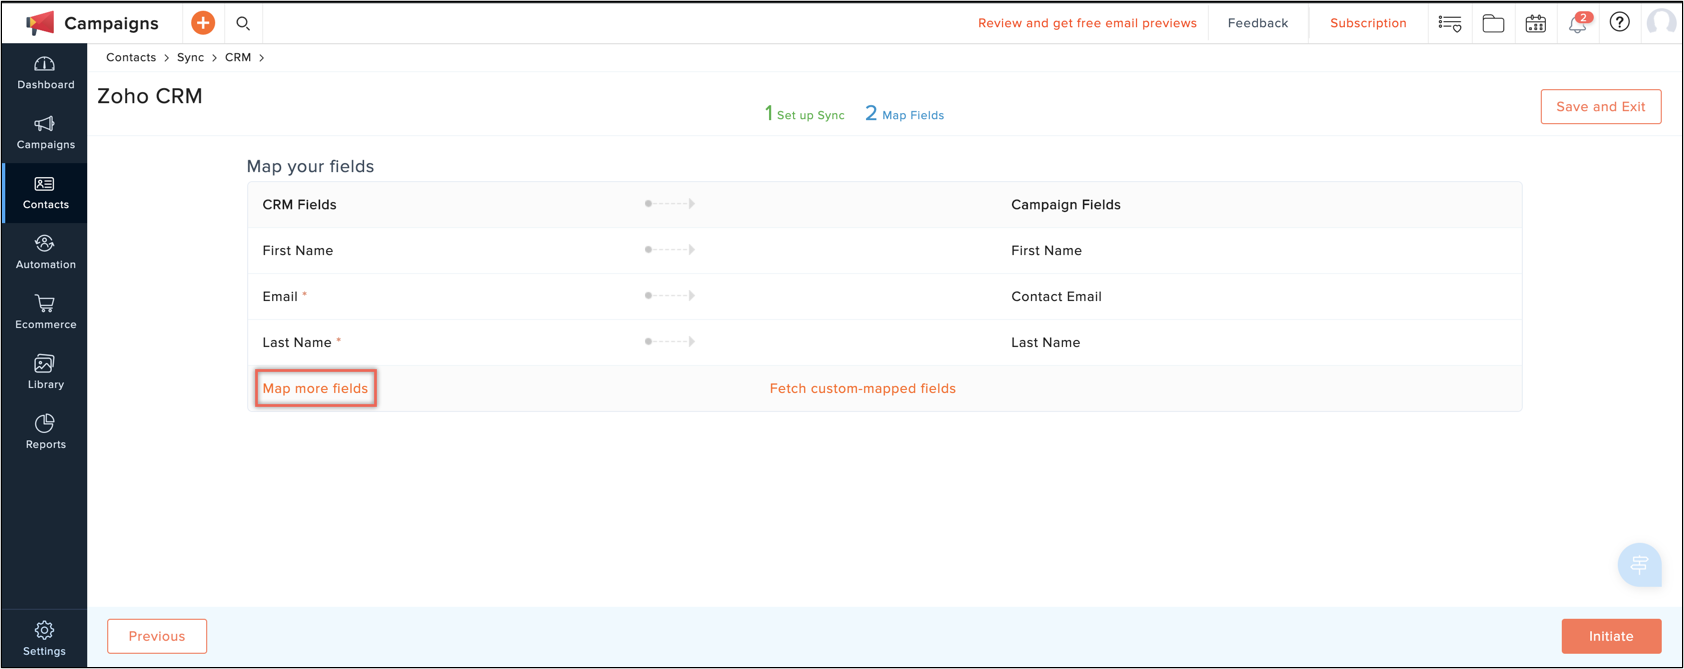Open the folder icon in the top bar
The height and width of the screenshot is (669, 1684).
pyautogui.click(x=1493, y=23)
